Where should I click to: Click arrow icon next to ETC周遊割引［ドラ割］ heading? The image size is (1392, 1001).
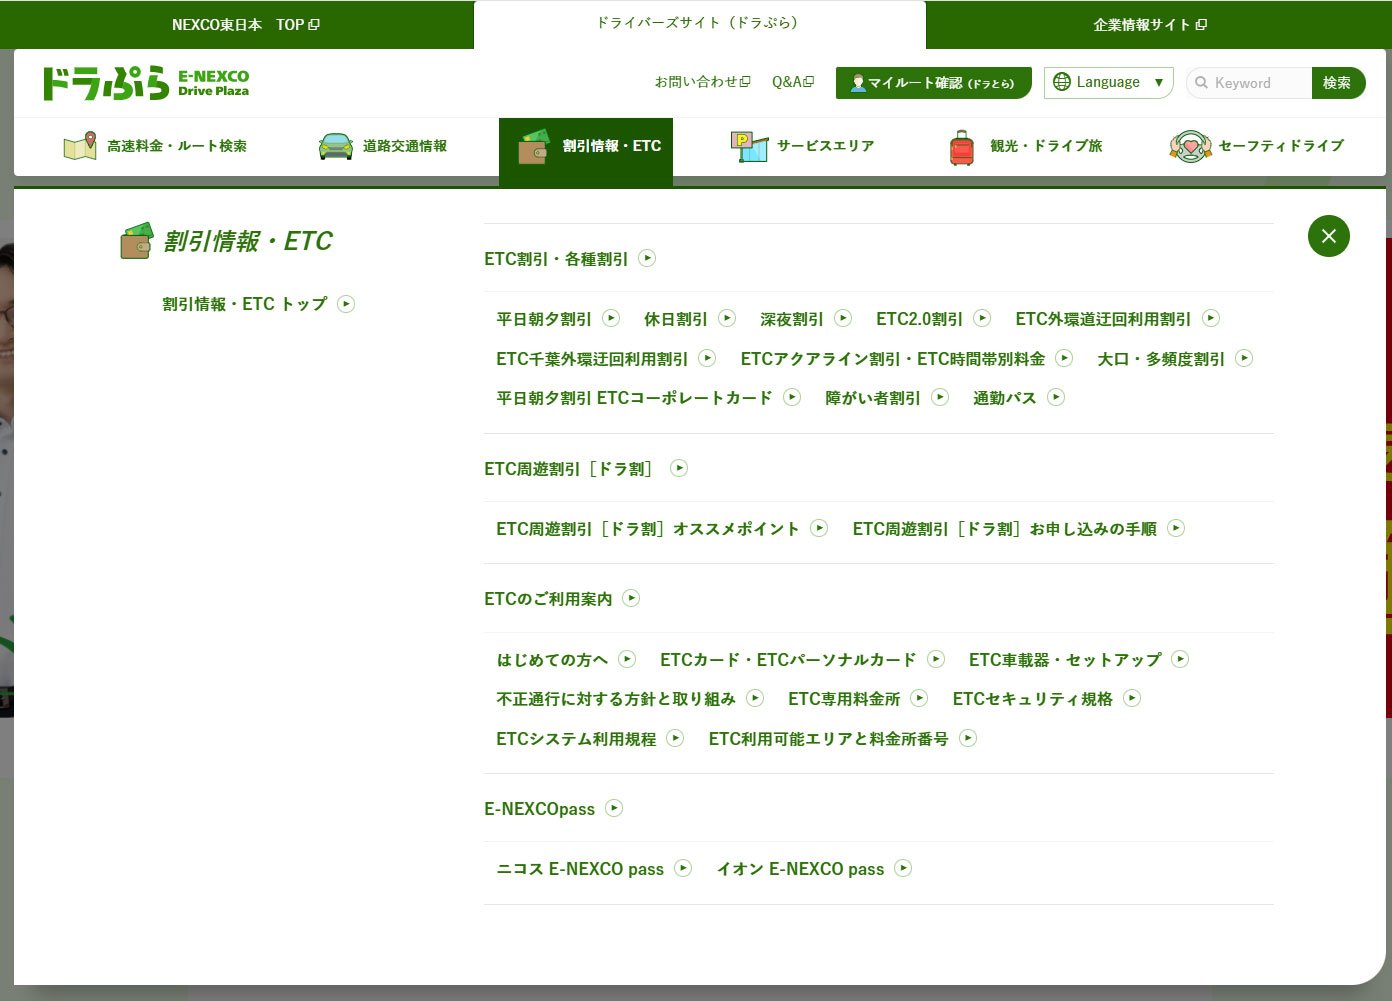[679, 468]
